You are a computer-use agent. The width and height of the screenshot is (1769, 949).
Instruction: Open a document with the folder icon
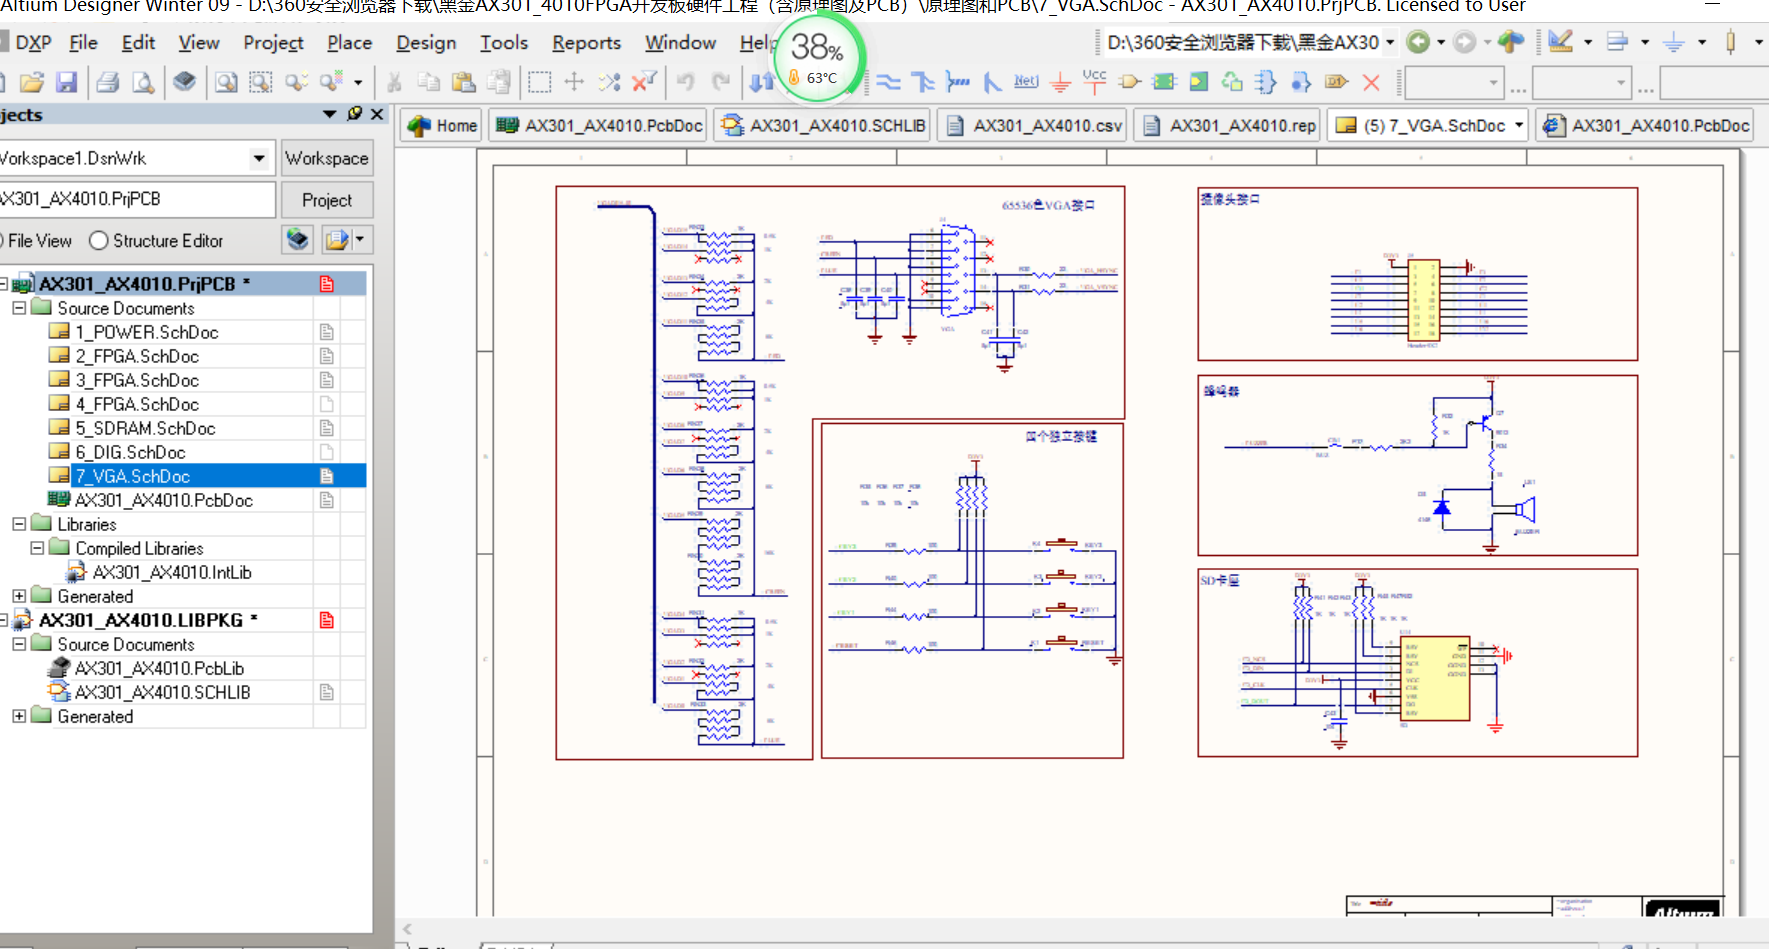pos(32,82)
